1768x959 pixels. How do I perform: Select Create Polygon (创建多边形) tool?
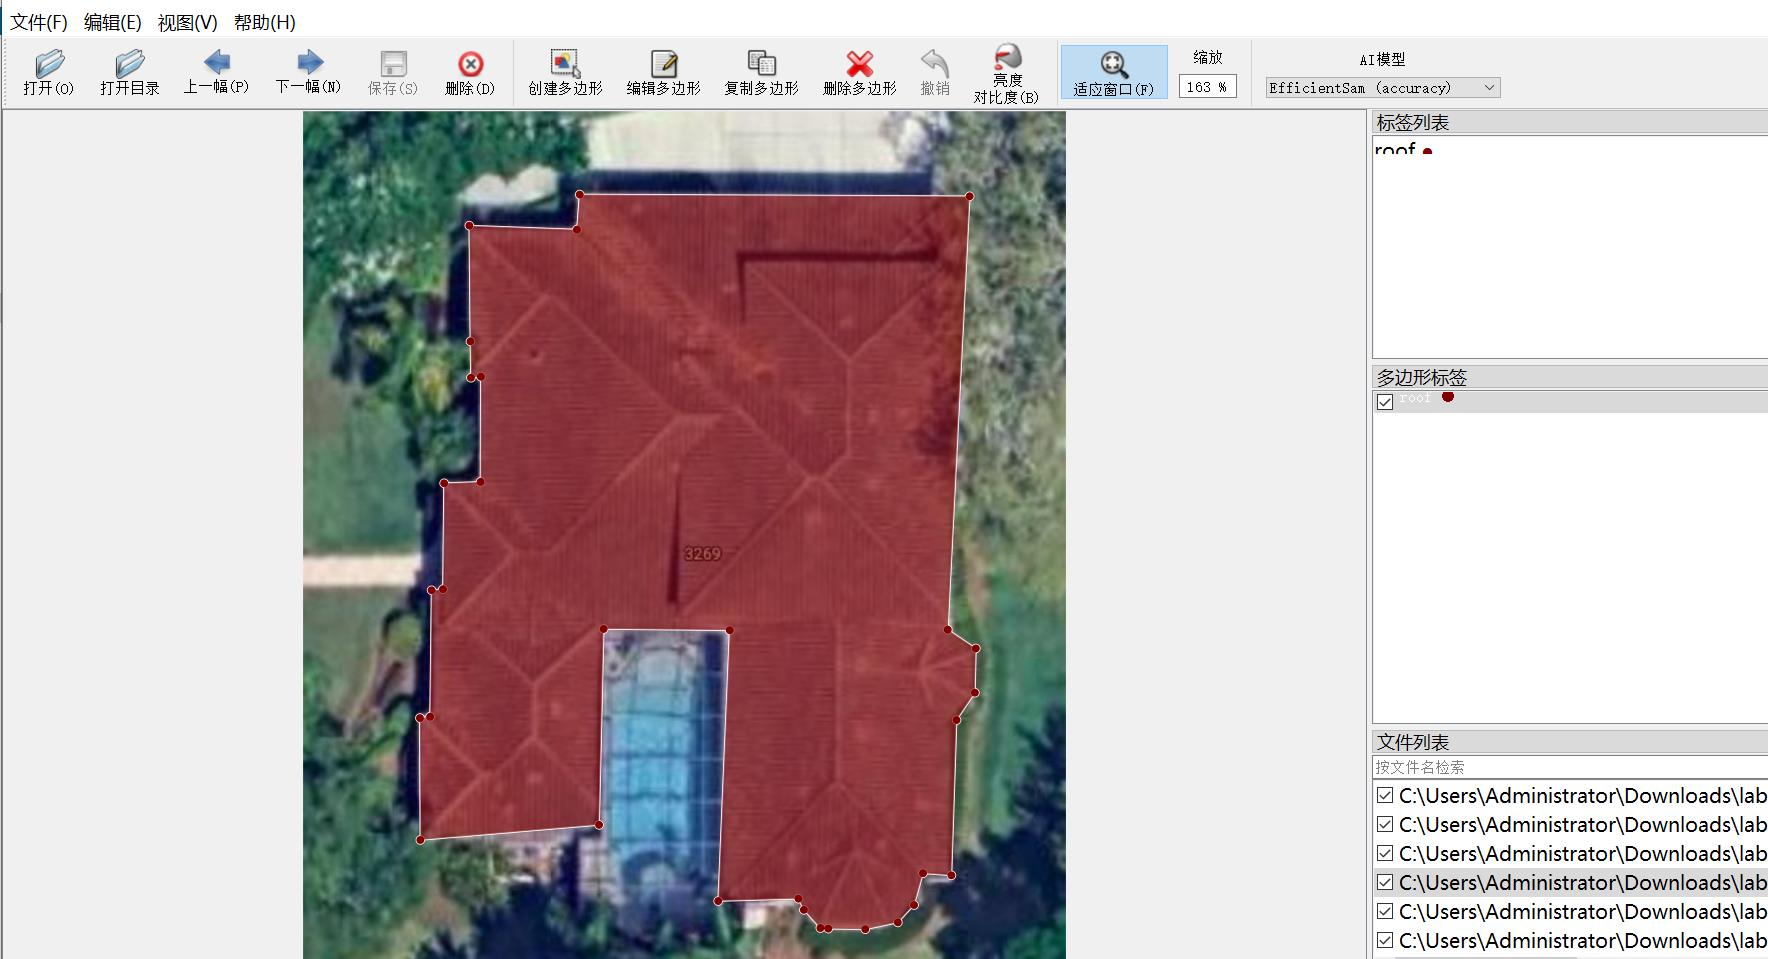click(x=565, y=66)
